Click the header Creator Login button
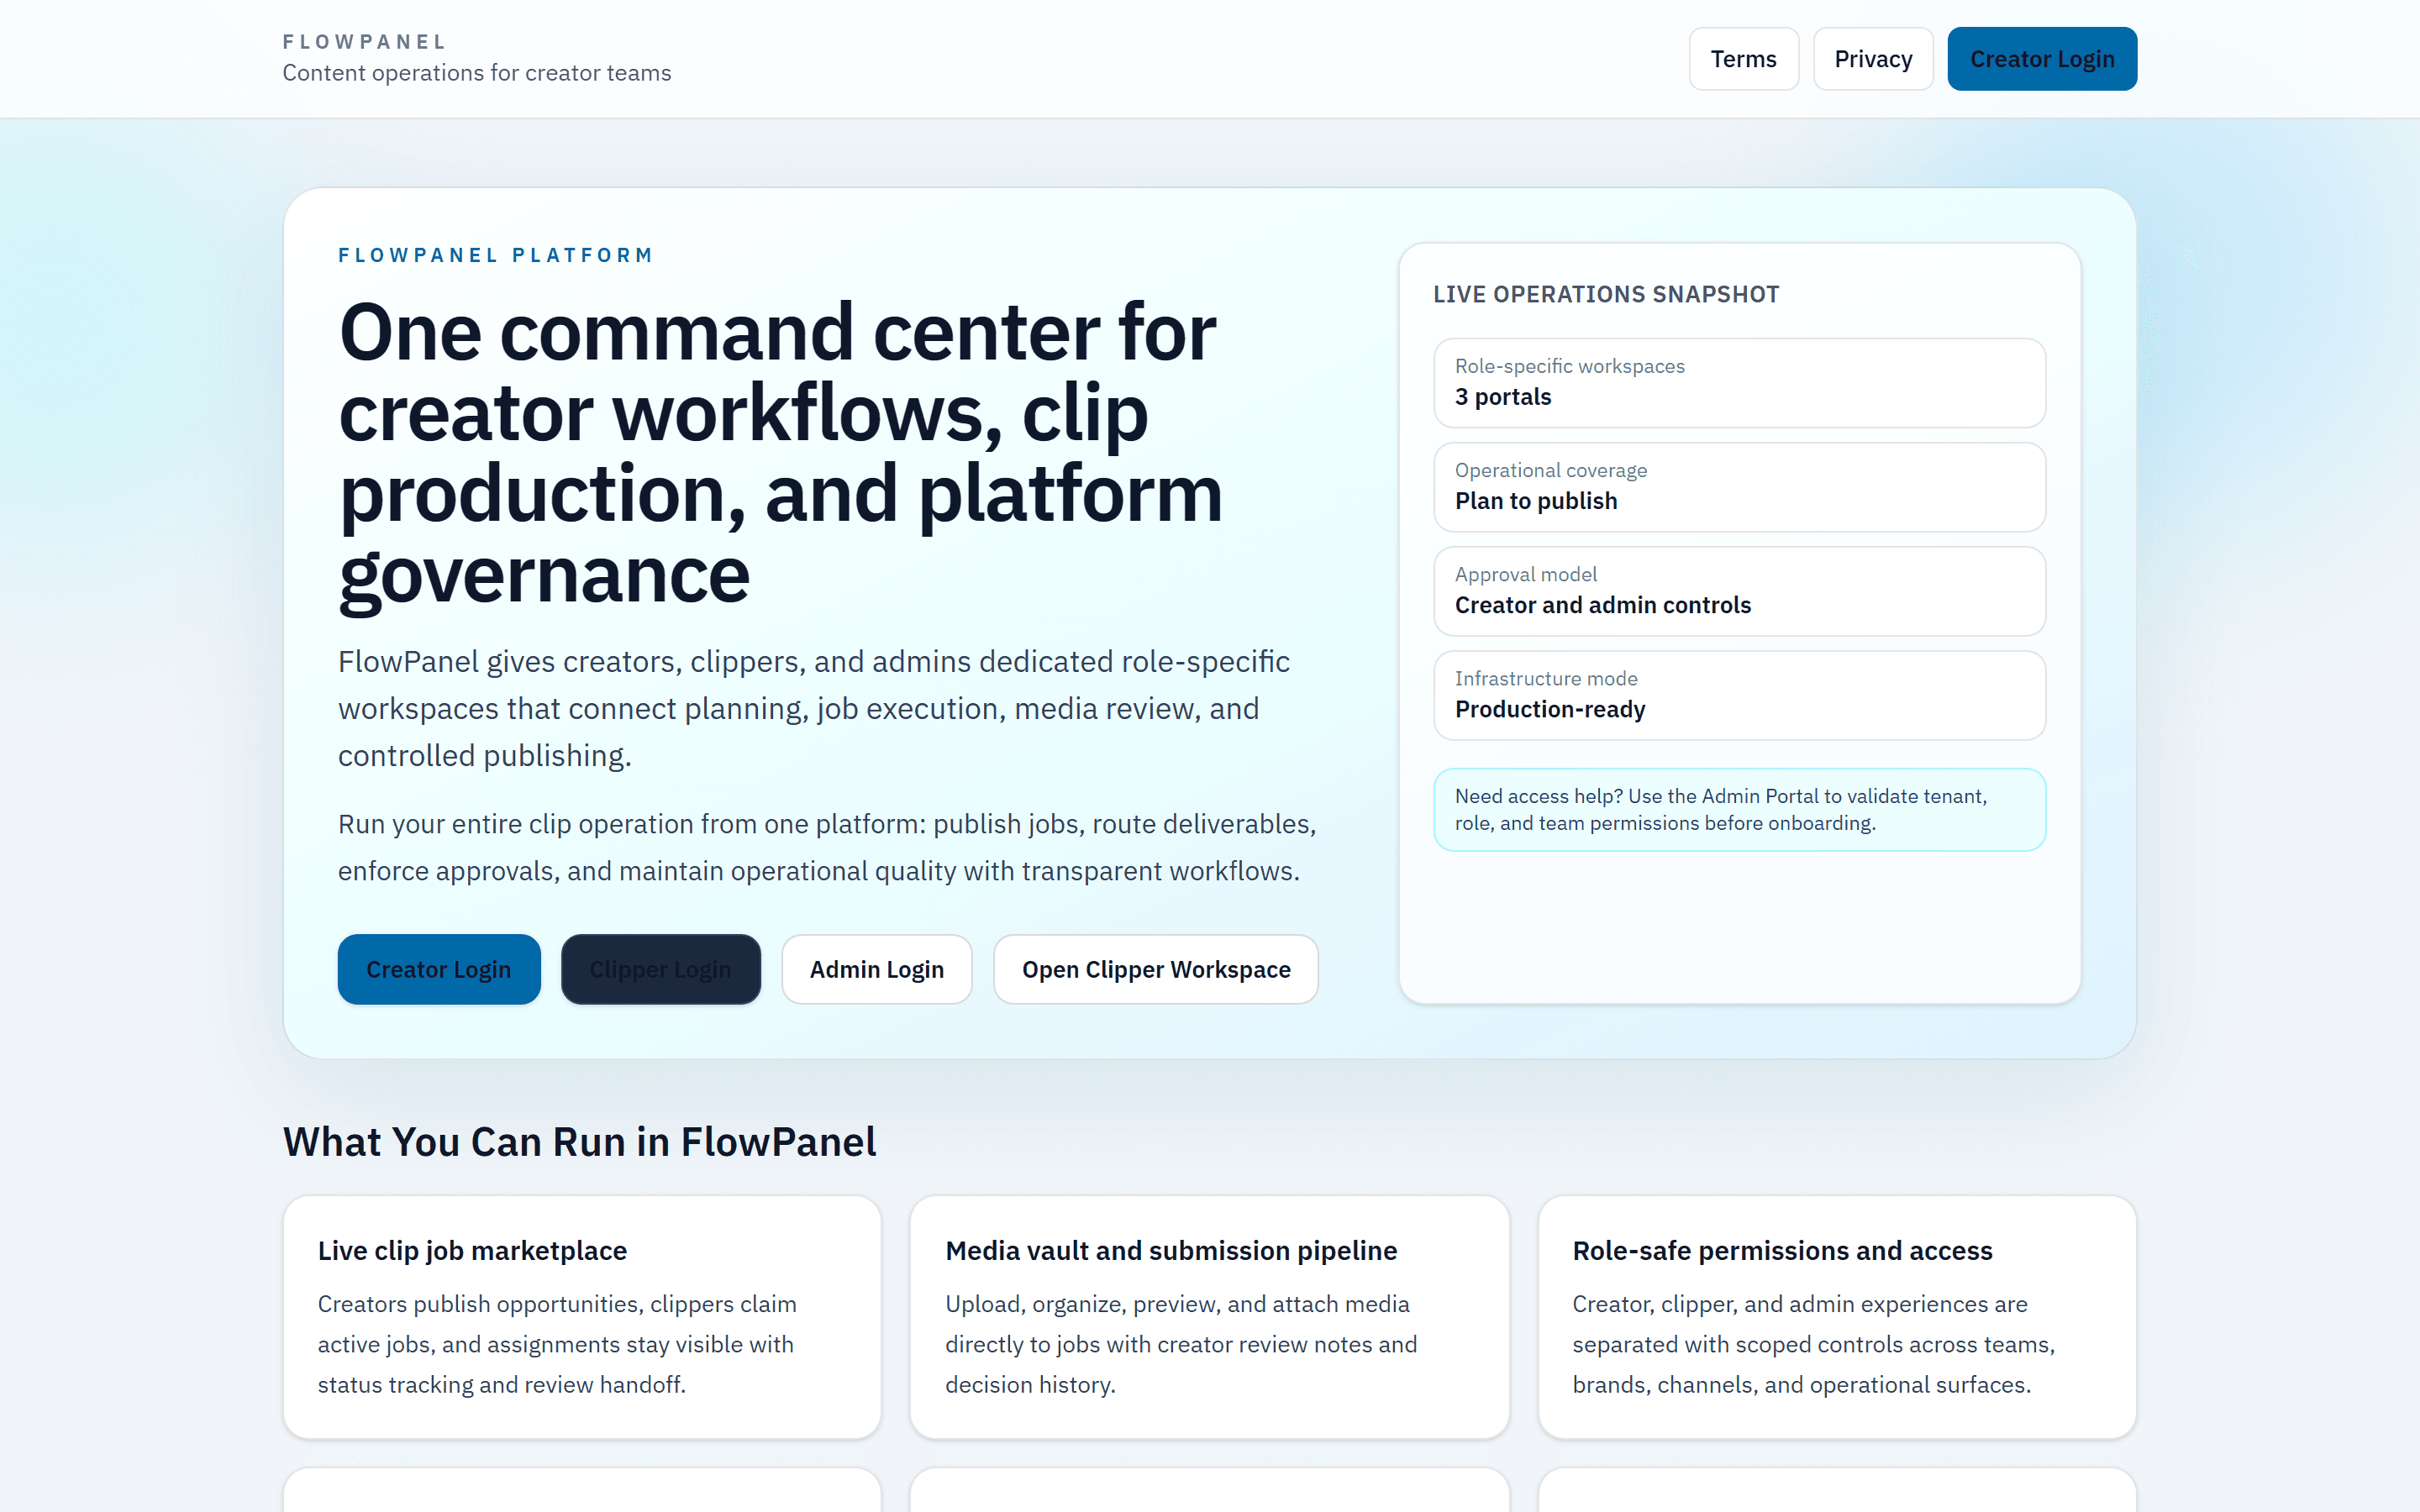The image size is (2420, 1512). 2042,59
